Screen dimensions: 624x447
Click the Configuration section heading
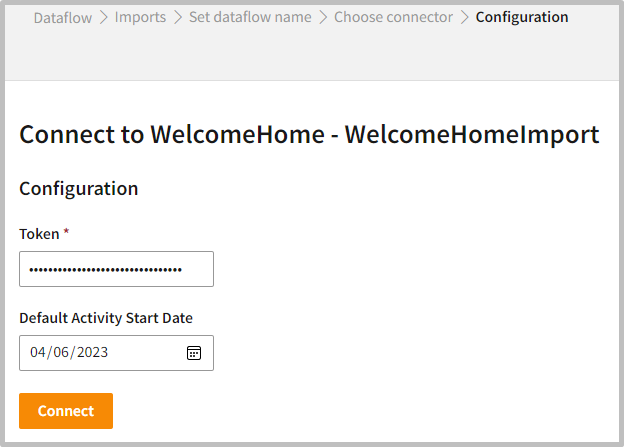(79, 188)
